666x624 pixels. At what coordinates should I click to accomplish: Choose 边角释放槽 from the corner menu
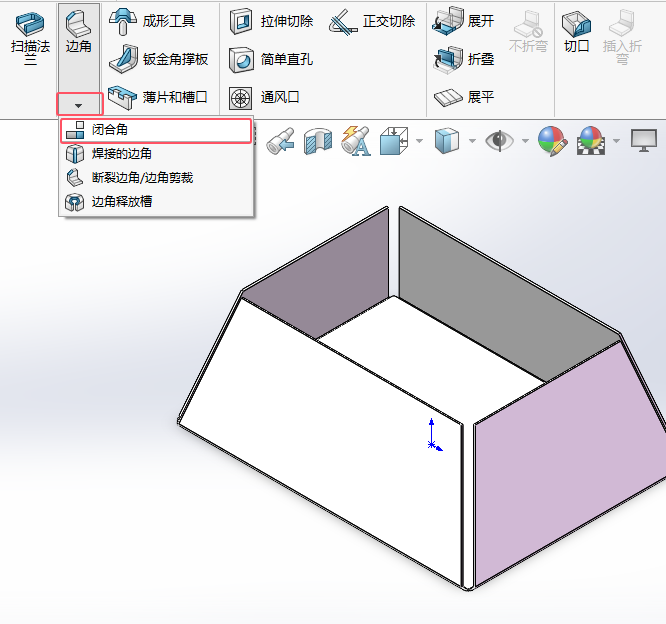156,201
